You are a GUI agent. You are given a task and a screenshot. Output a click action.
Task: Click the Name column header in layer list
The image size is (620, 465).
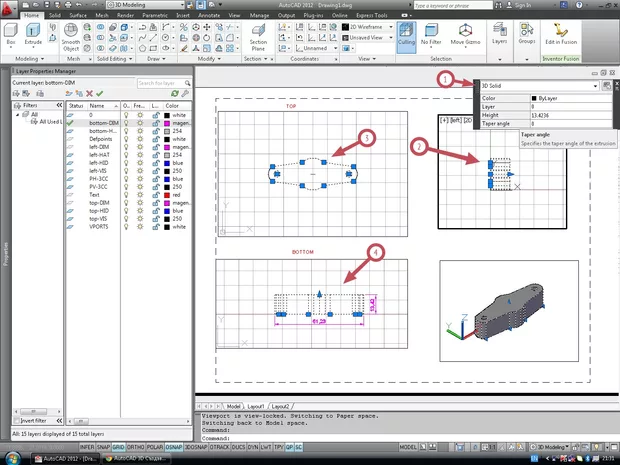coord(97,105)
